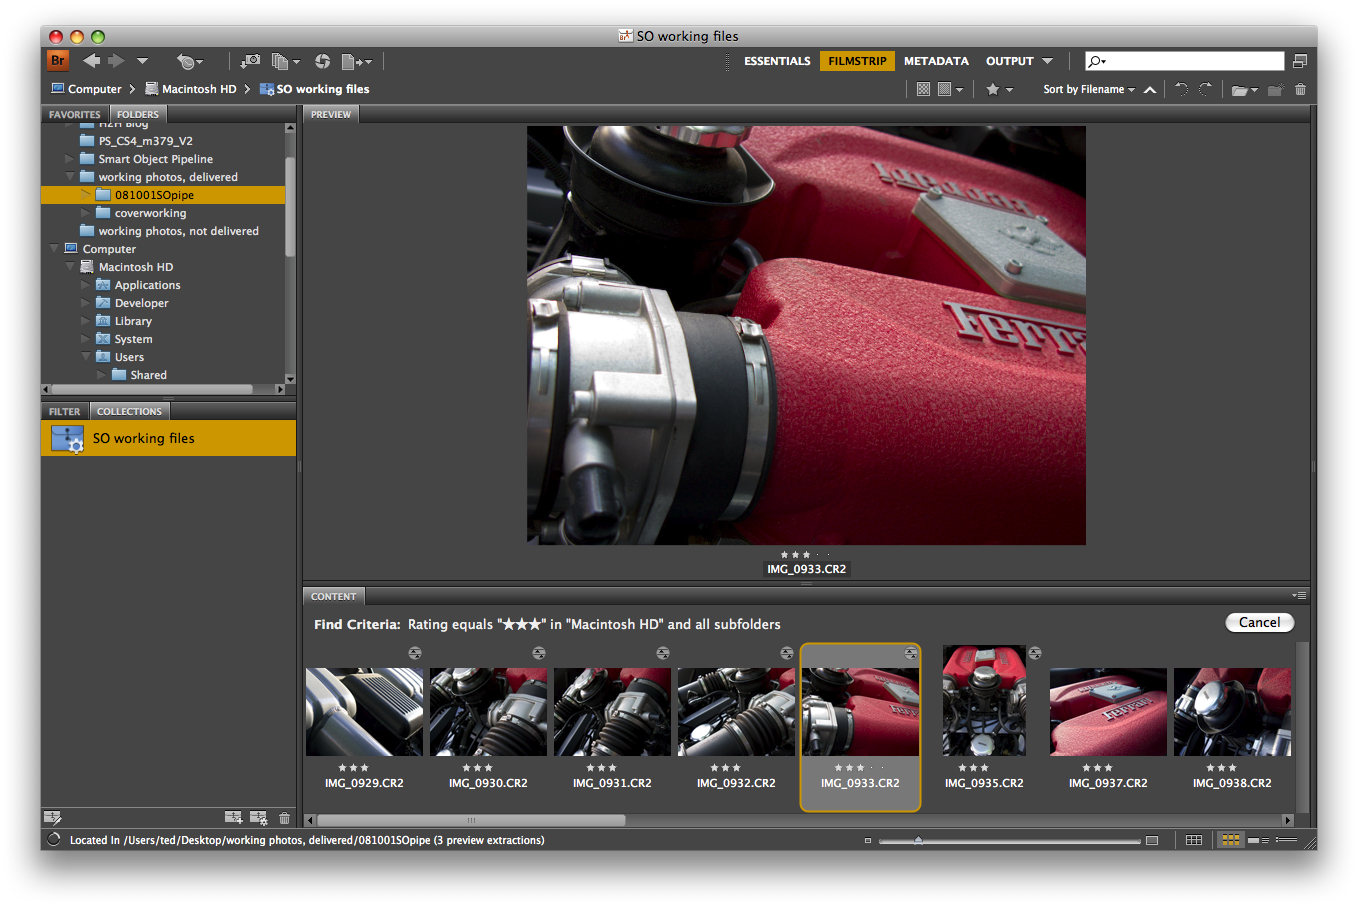Go forward with the right arrow
Image resolution: width=1358 pixels, height=906 pixels.
pyautogui.click(x=116, y=61)
